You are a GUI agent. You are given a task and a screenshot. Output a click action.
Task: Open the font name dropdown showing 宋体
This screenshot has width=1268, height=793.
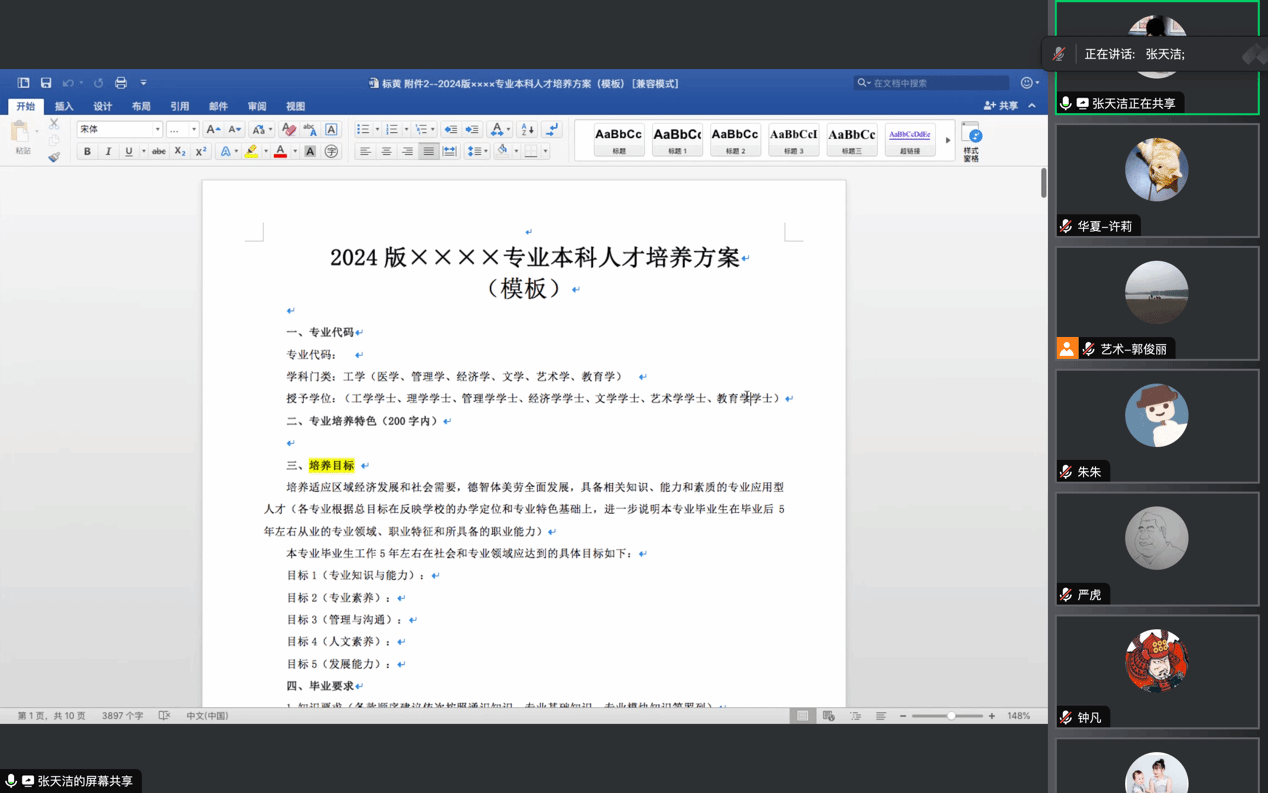click(x=119, y=129)
